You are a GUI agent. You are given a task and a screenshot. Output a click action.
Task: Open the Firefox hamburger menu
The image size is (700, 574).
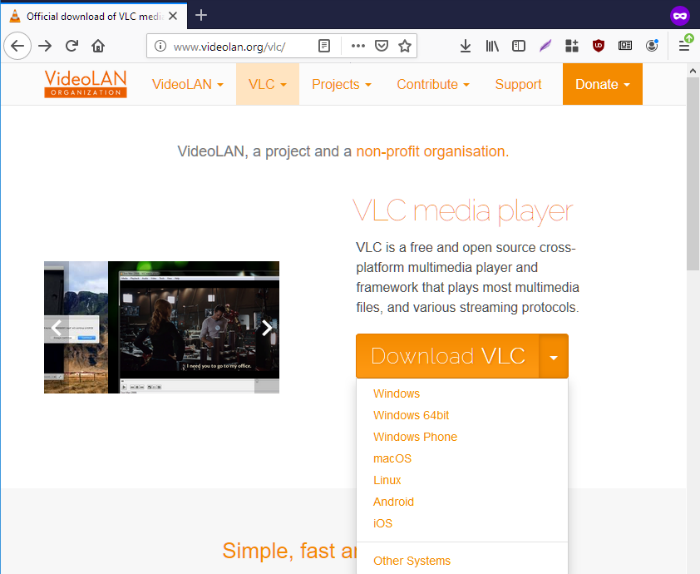[x=684, y=46]
